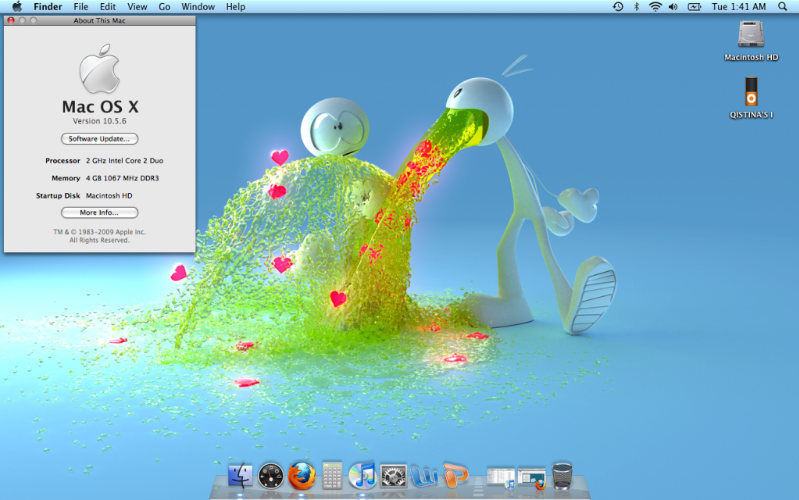The width and height of the screenshot is (799, 500).
Task: Launch Dashboard from the Dock
Action: click(x=271, y=476)
